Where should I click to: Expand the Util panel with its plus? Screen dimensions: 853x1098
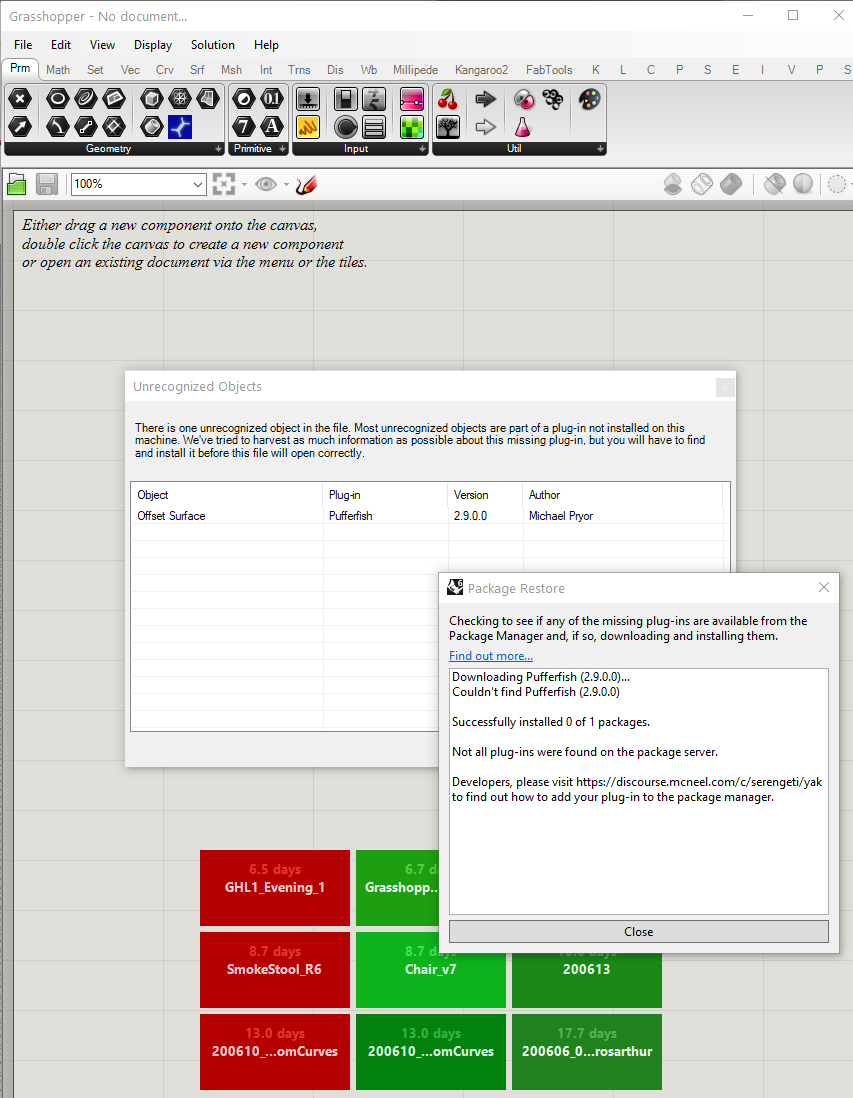point(600,149)
